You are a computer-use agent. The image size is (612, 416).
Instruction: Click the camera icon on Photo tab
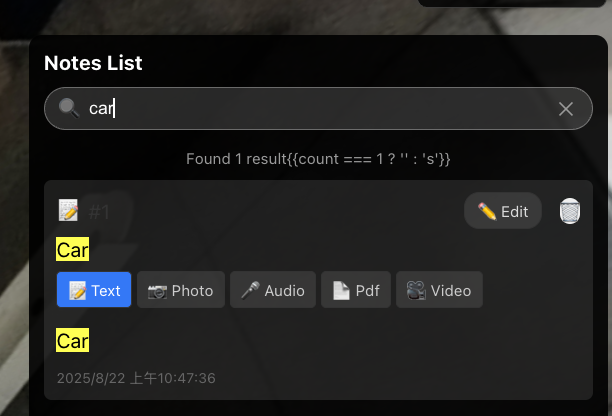pyautogui.click(x=157, y=291)
